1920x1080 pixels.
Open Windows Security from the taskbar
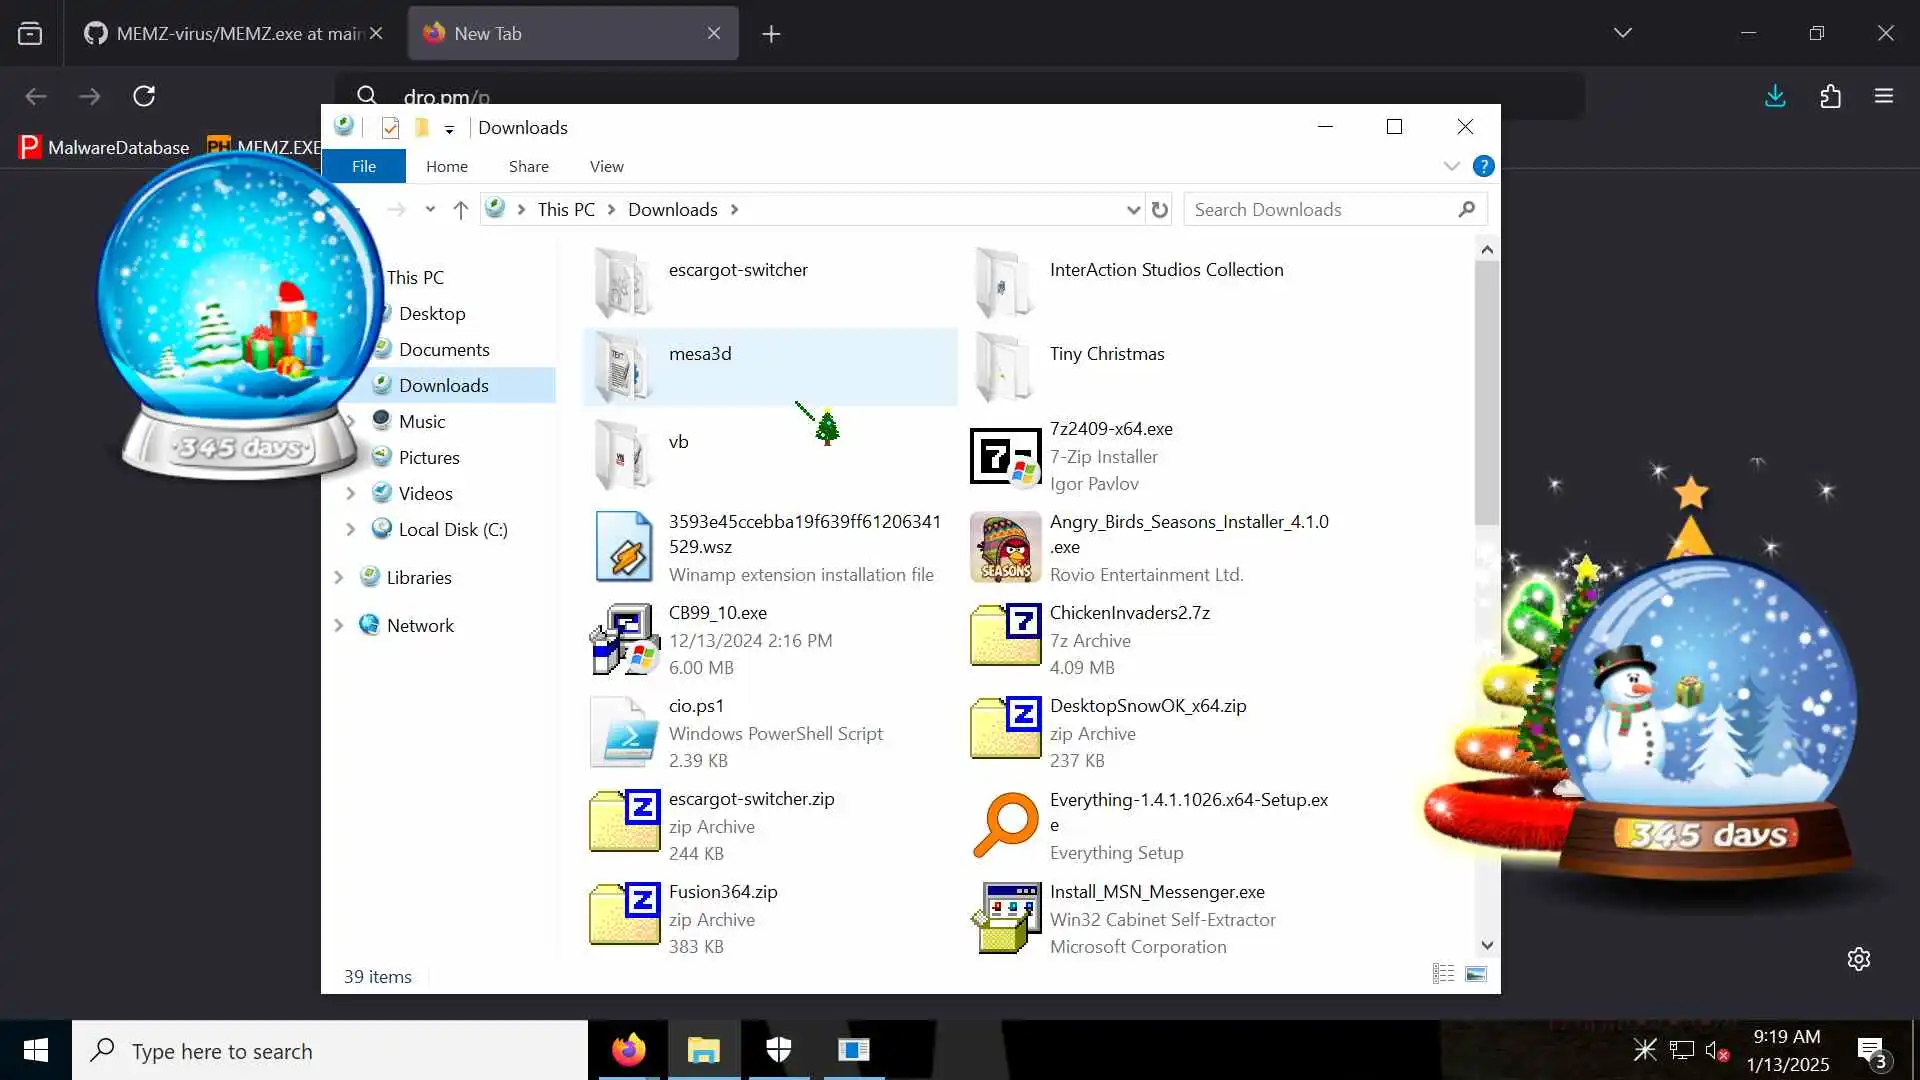point(778,1050)
